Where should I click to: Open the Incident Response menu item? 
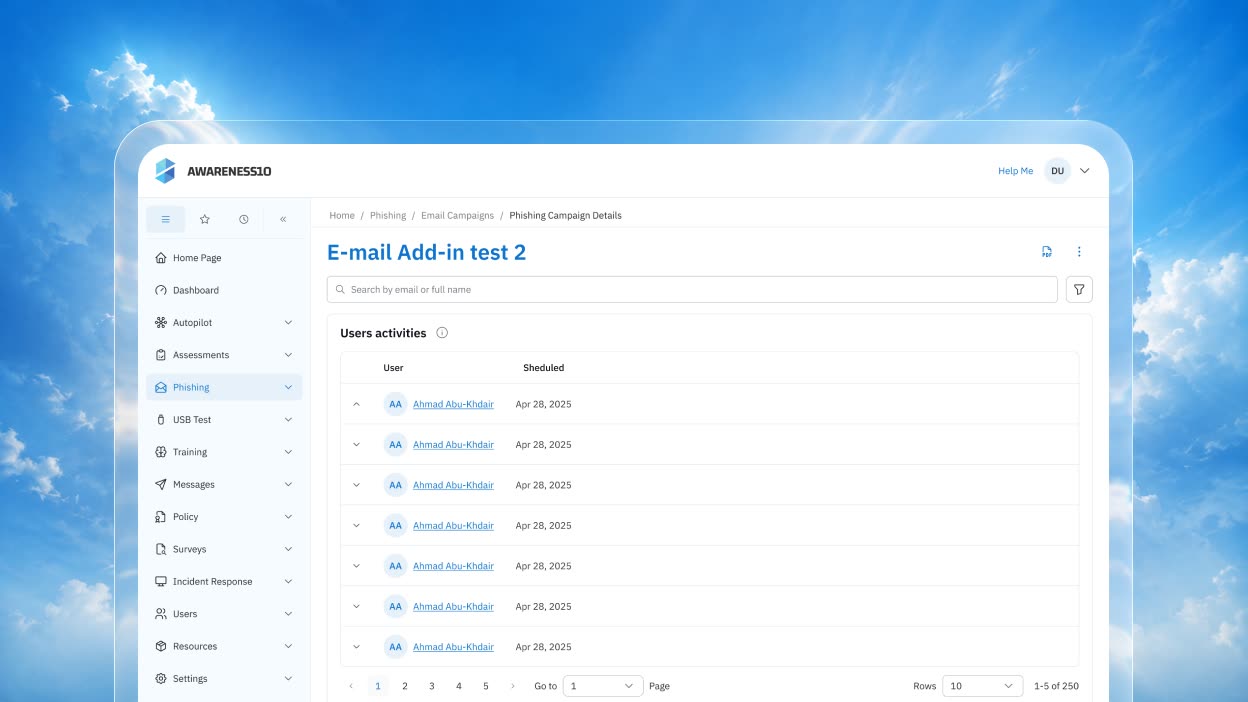[x=224, y=581]
